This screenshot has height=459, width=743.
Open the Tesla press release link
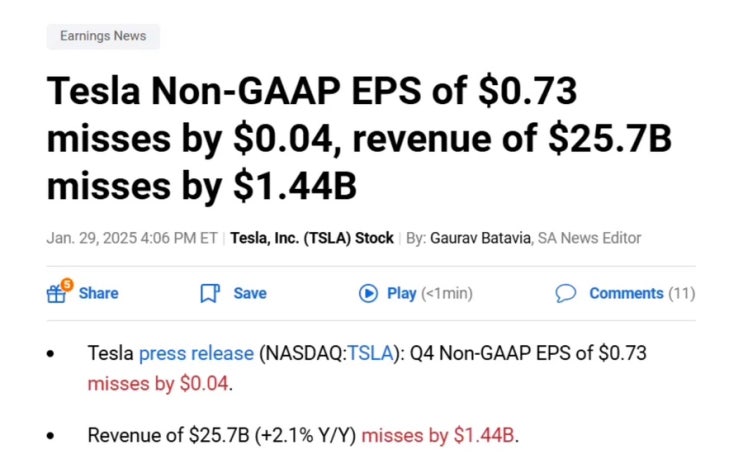click(x=197, y=353)
